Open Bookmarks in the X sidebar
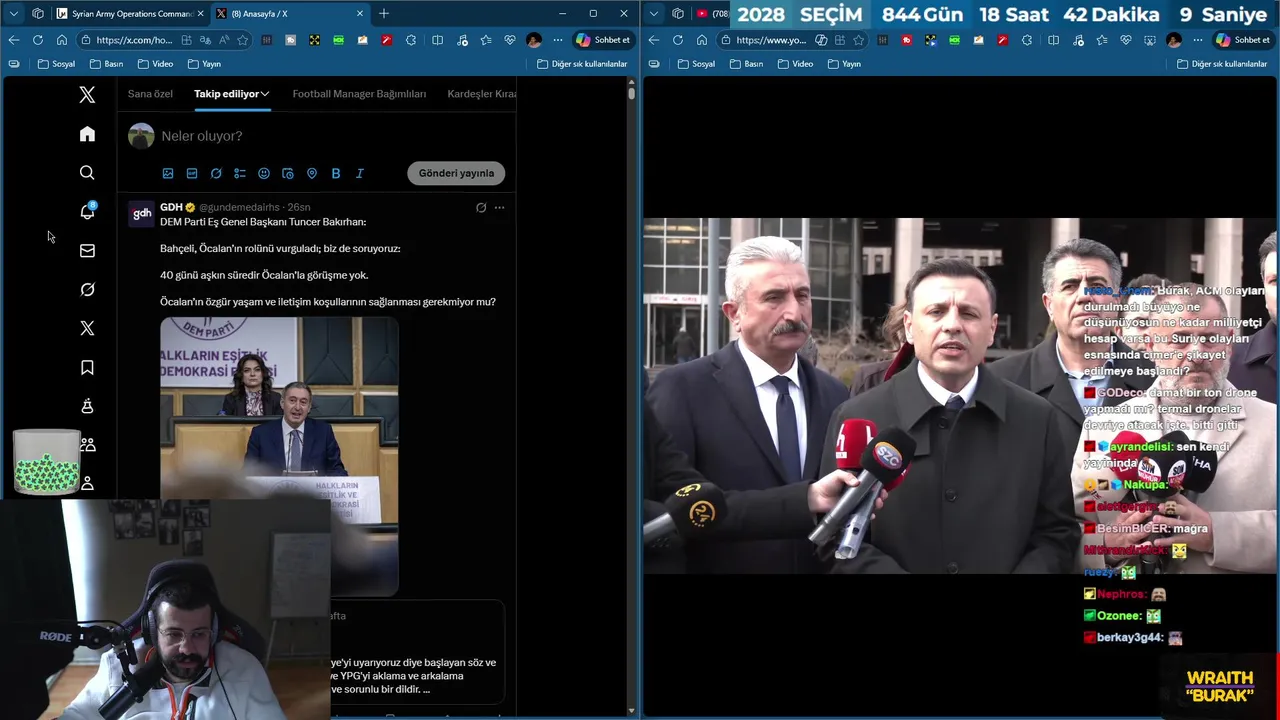1280x720 pixels. (87, 368)
